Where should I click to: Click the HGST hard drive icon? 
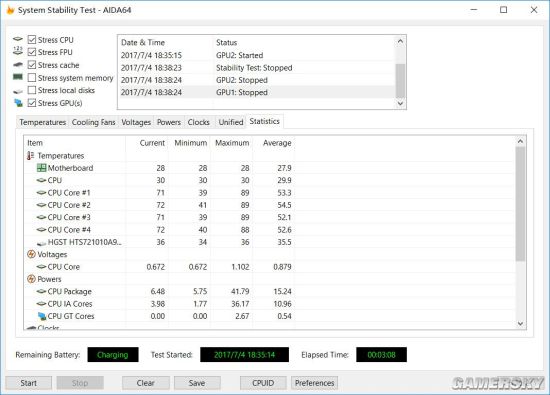(x=41, y=243)
